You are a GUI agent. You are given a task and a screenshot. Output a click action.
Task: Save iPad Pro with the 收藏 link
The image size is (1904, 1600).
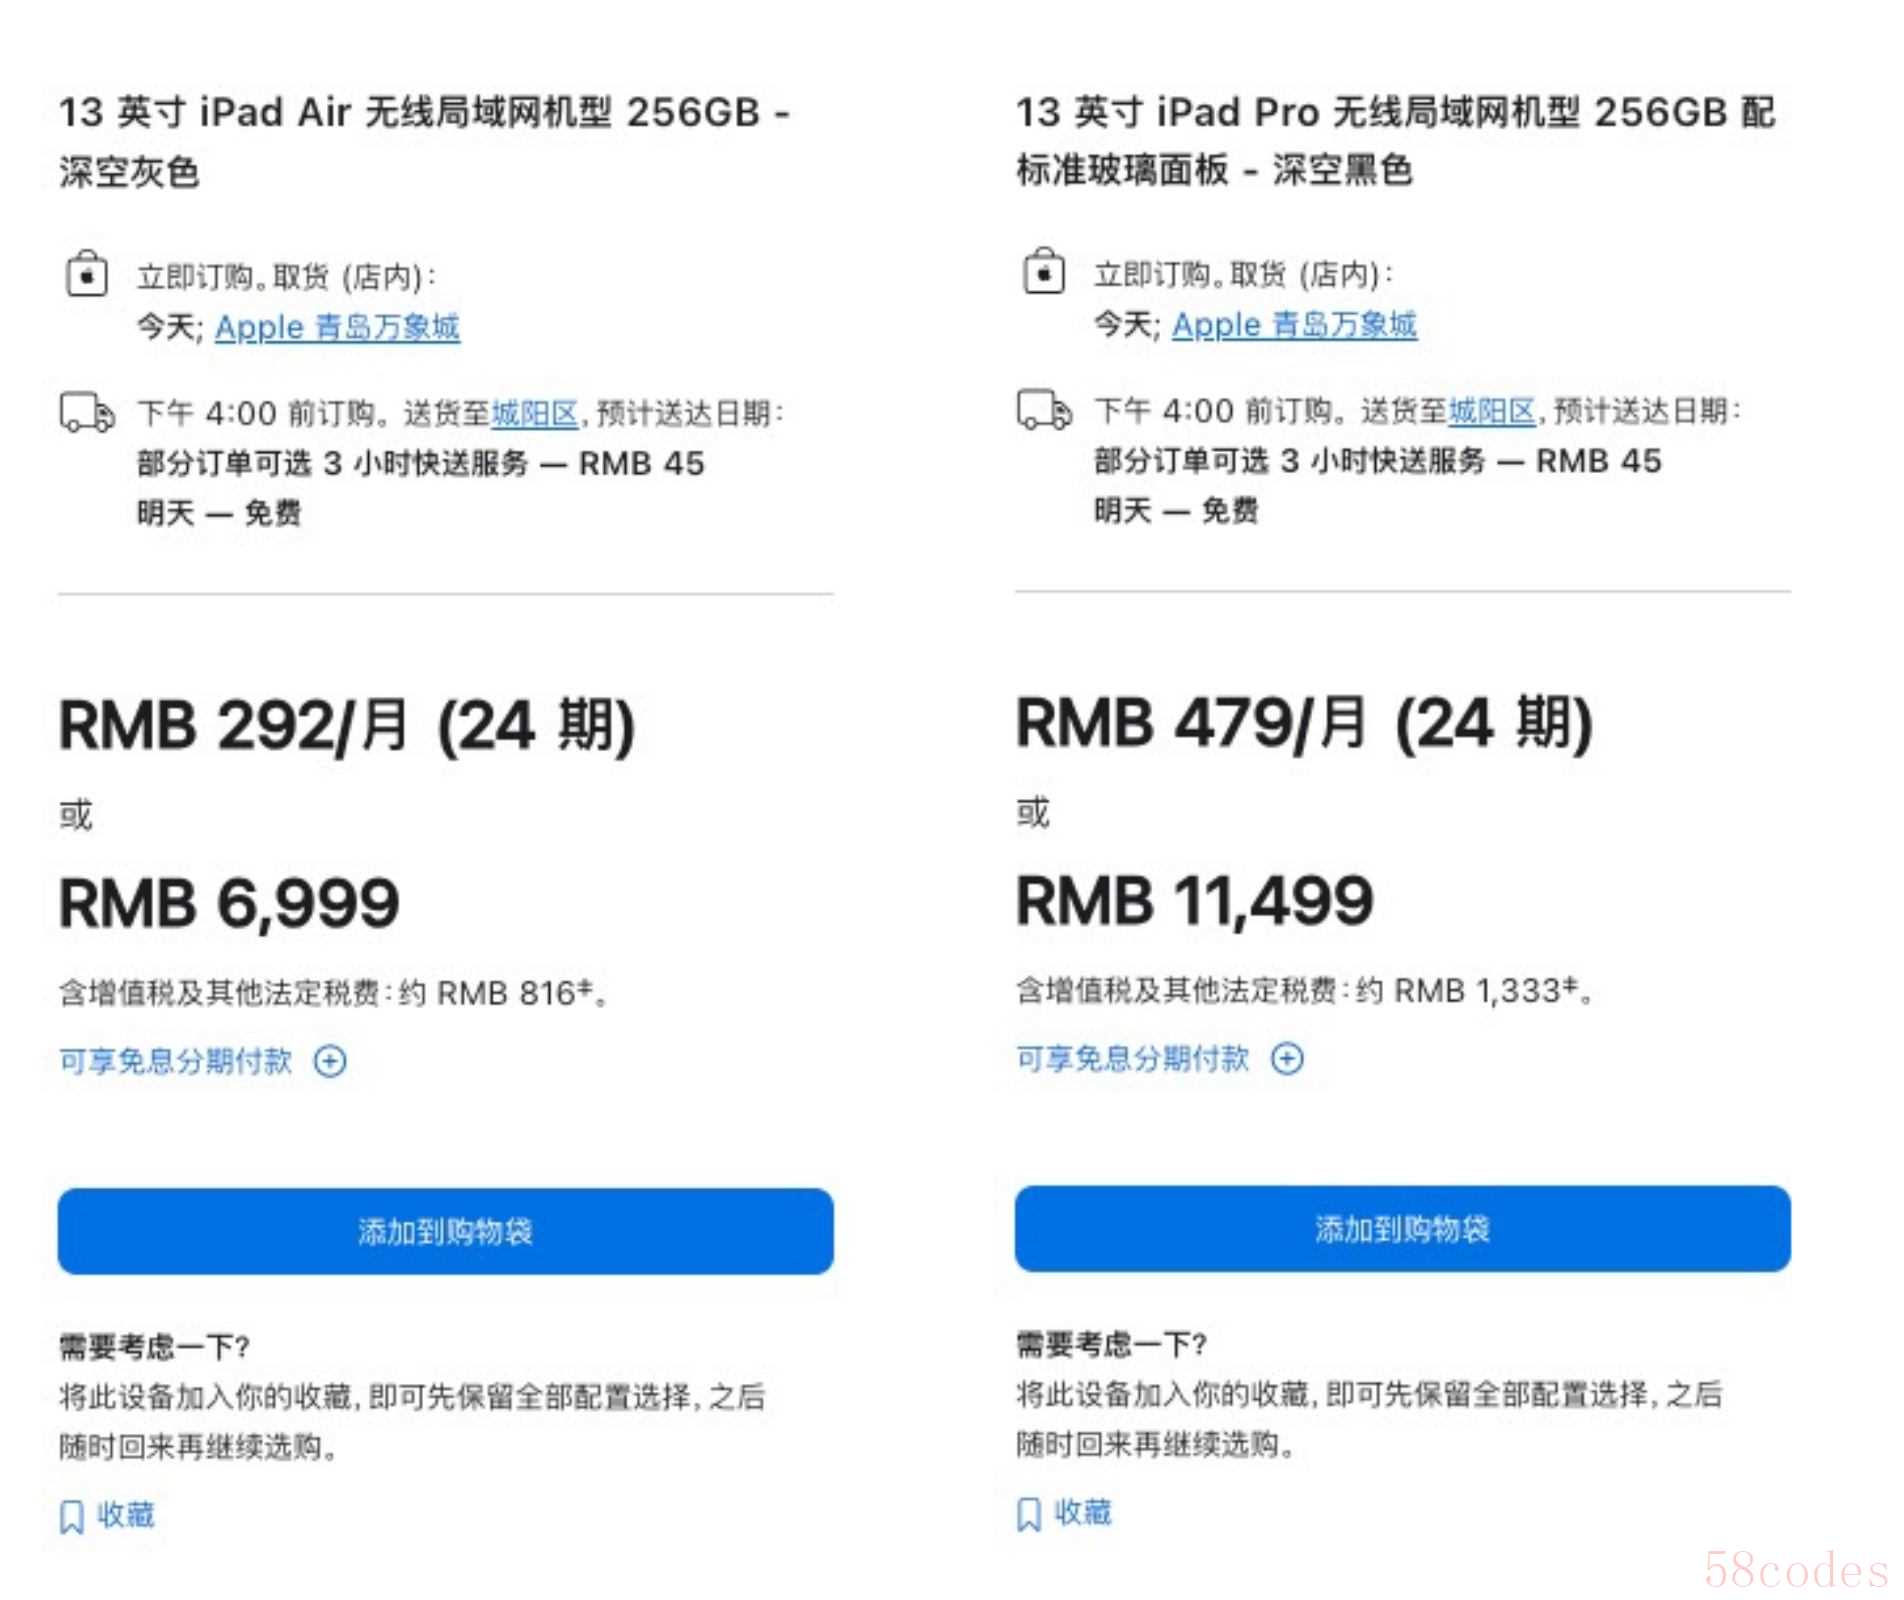click(1083, 1512)
